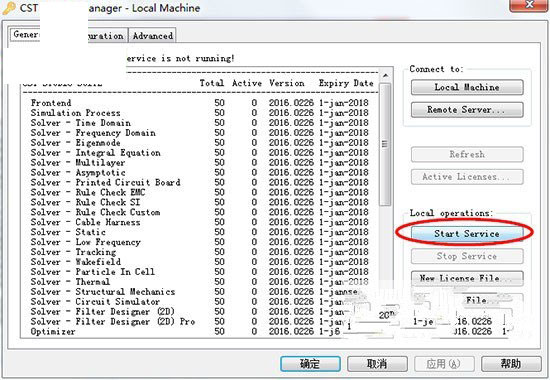Select the Simulation Process row
The height and width of the screenshot is (380, 550).
click(x=199, y=113)
